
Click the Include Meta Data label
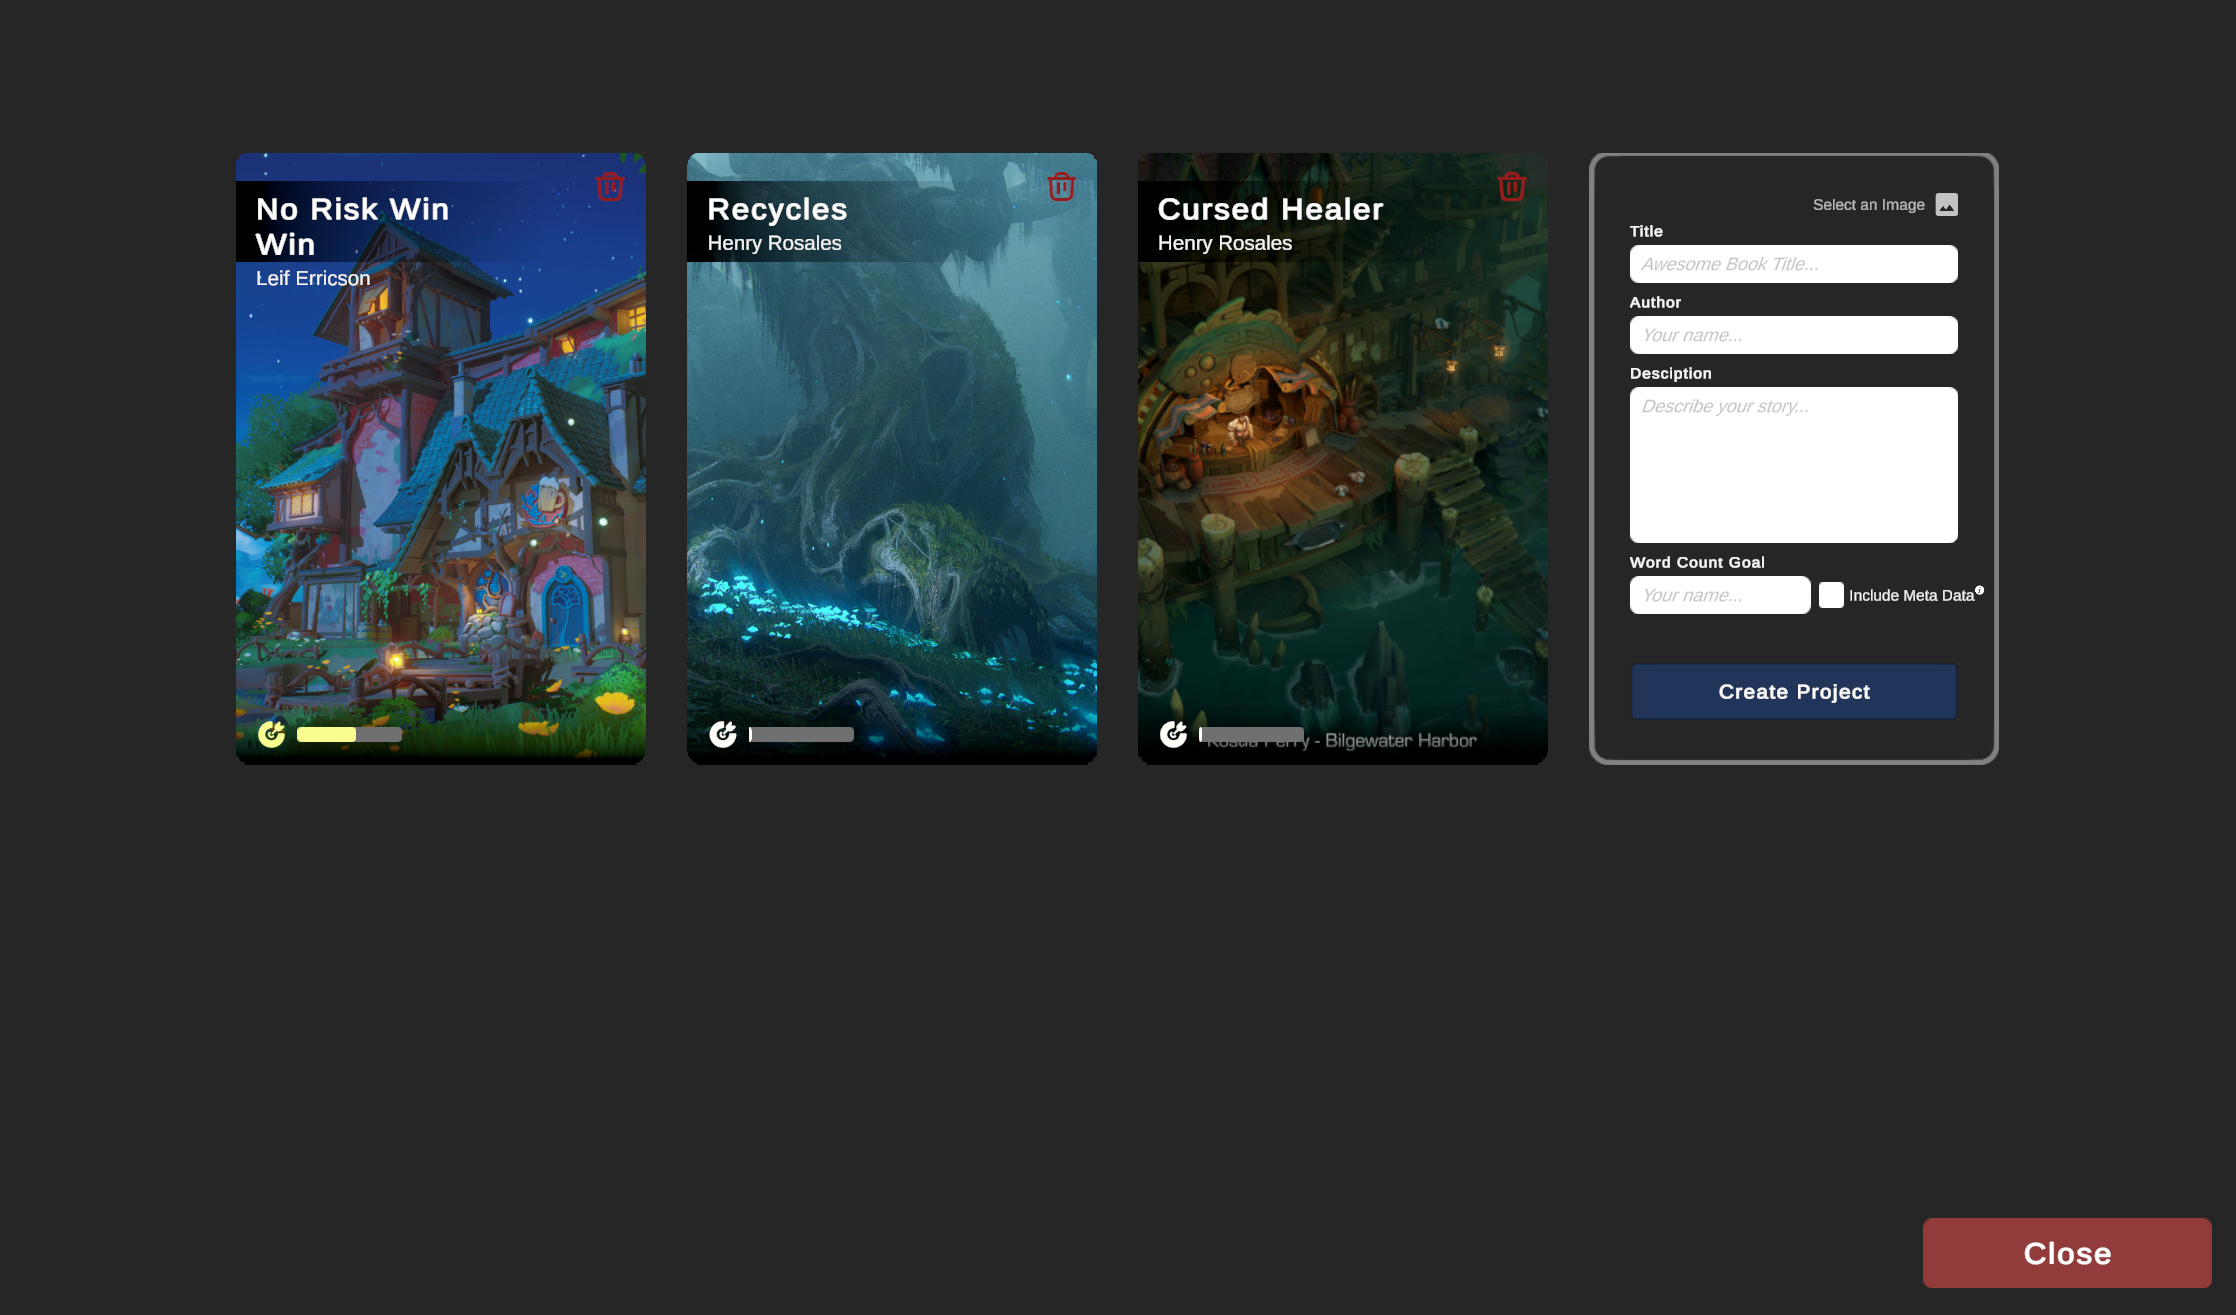tap(1911, 596)
